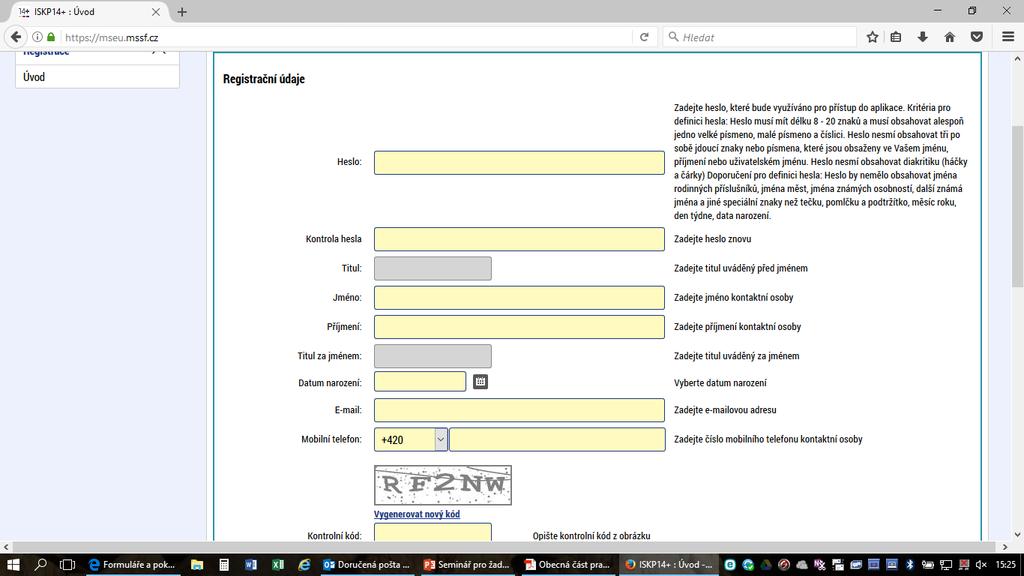
Task: Open Word from the taskbar
Action: point(251,564)
